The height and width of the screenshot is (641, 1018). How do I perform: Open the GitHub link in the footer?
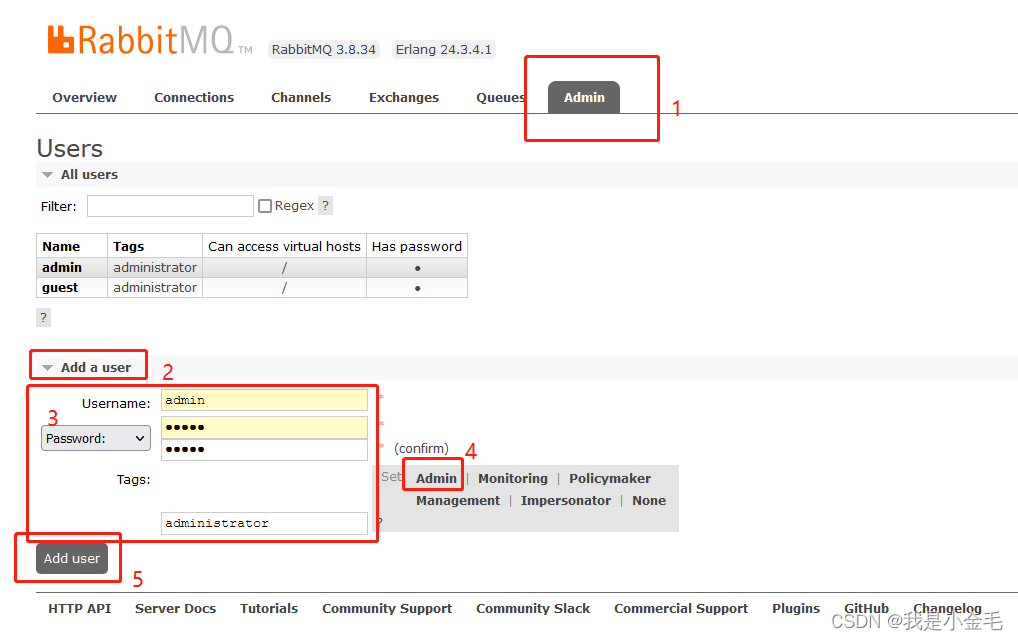866,608
